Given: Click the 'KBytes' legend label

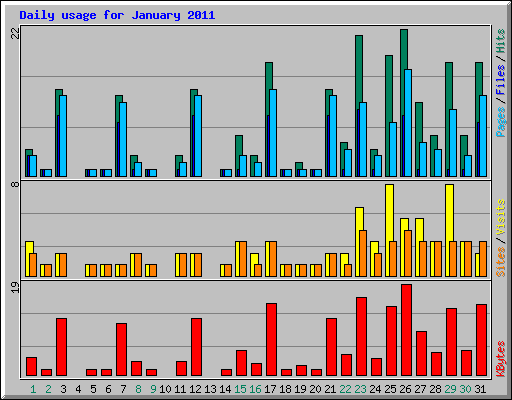Looking at the screenshot, I should tap(501, 359).
